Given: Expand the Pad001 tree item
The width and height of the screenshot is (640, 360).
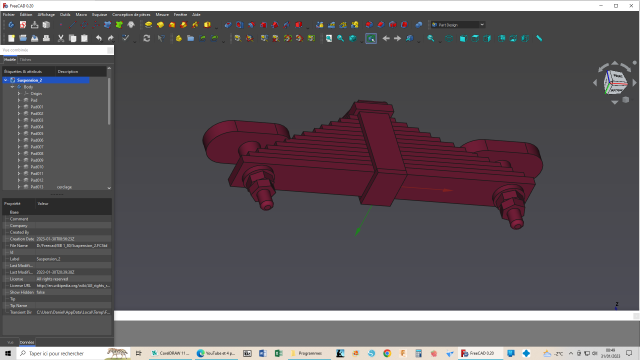Looking at the screenshot, I should tap(19, 107).
